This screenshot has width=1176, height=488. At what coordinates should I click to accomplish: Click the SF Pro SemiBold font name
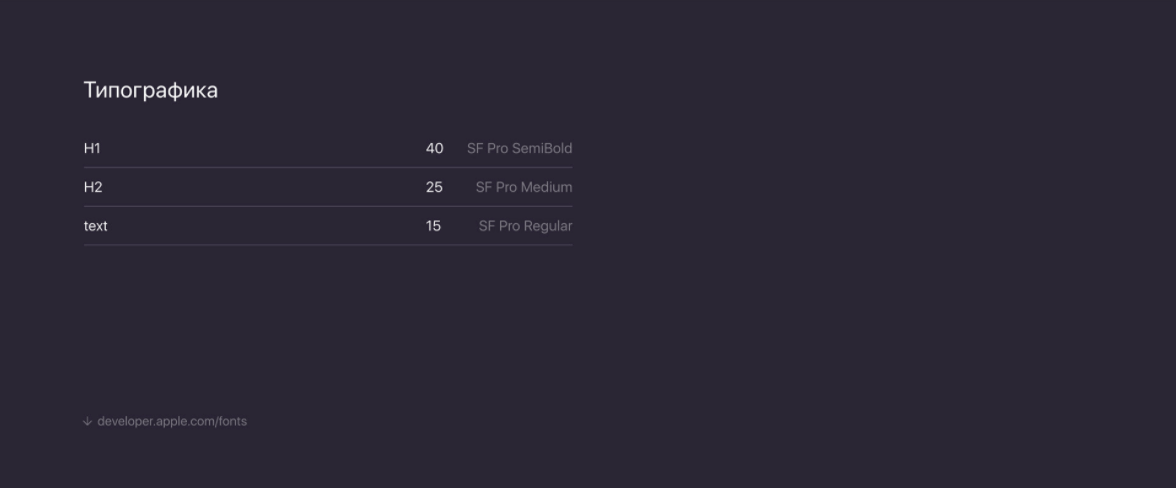519,149
